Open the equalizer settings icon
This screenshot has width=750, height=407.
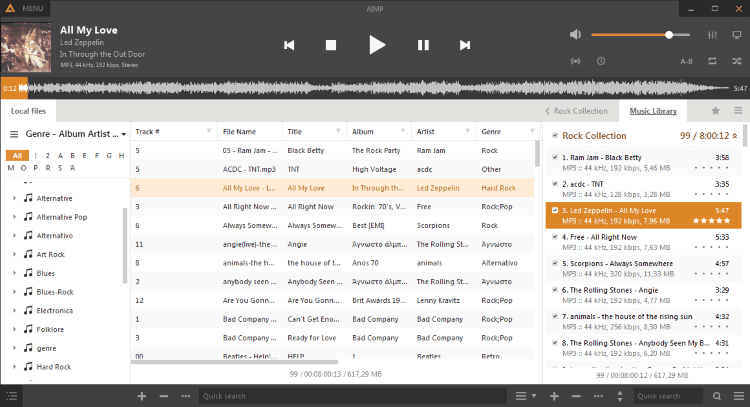[712, 35]
